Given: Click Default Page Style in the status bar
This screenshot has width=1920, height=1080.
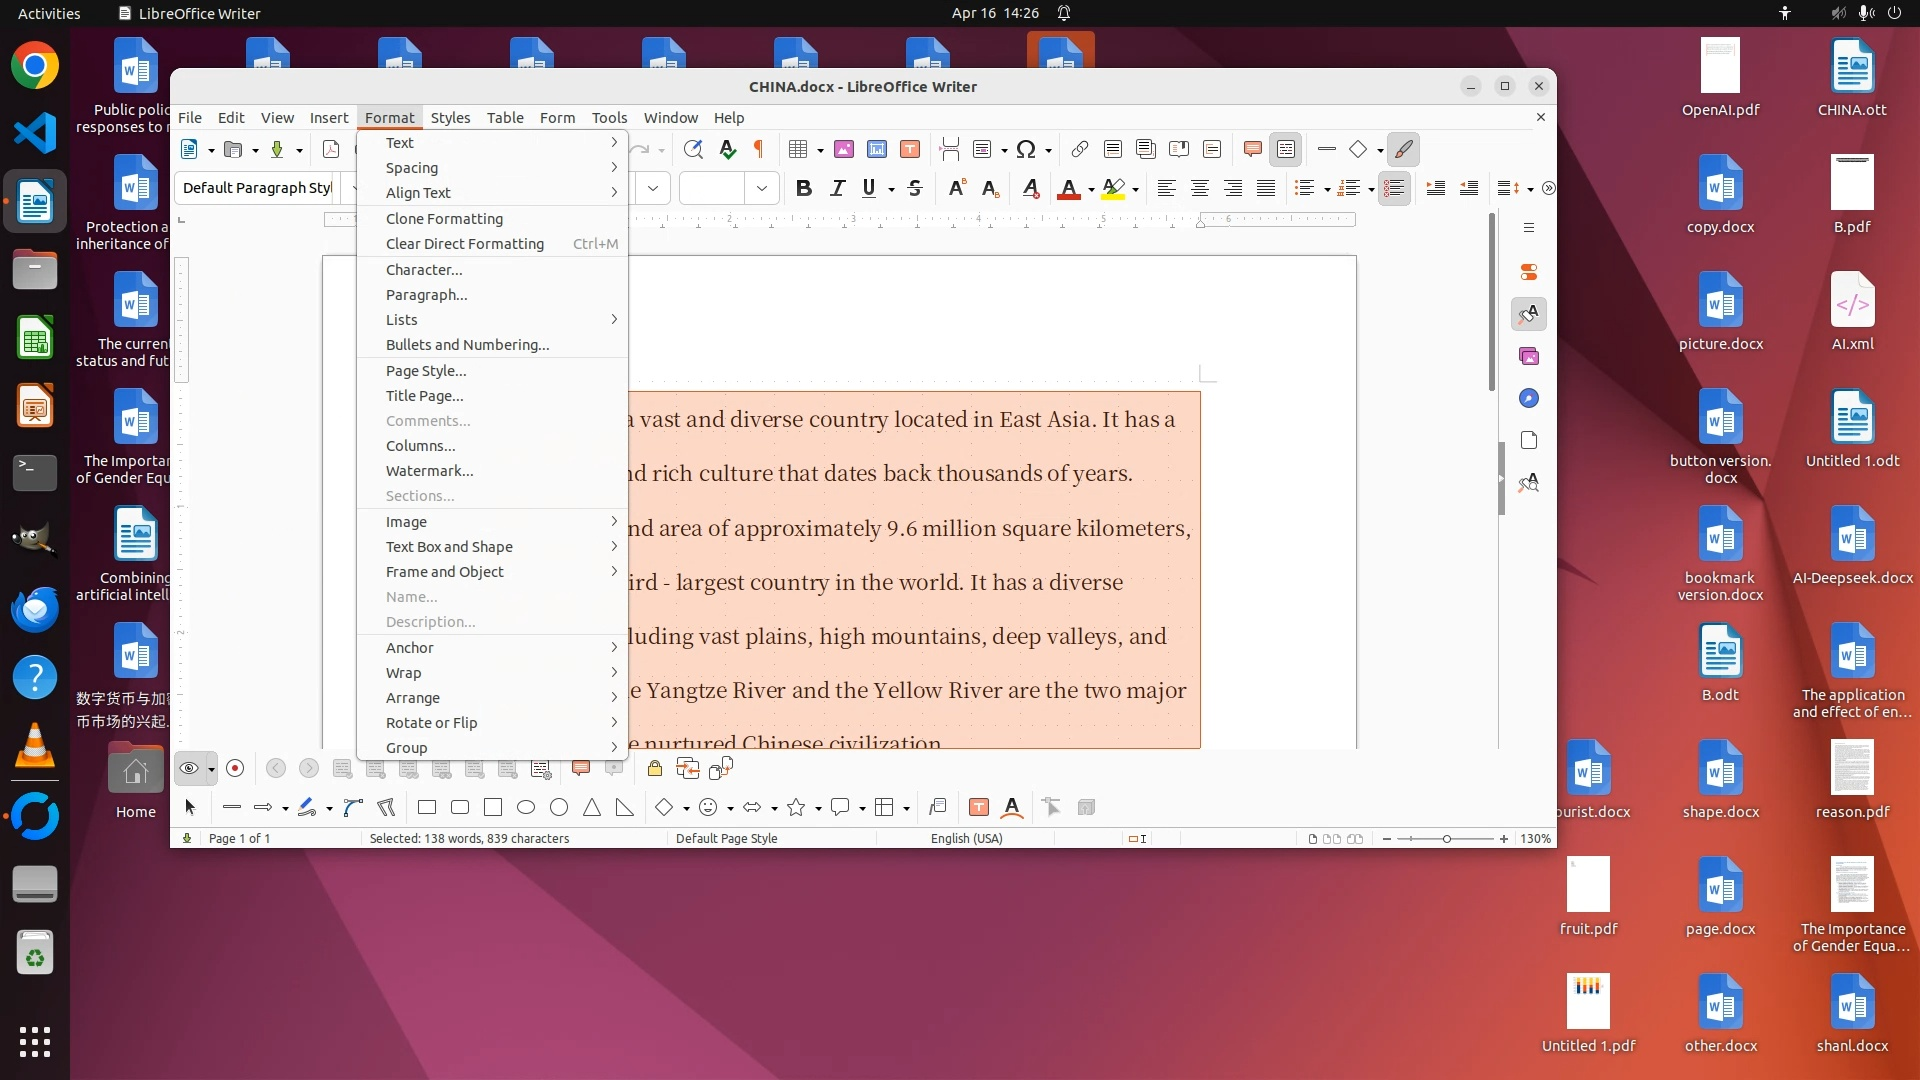Looking at the screenshot, I should pyautogui.click(x=726, y=839).
